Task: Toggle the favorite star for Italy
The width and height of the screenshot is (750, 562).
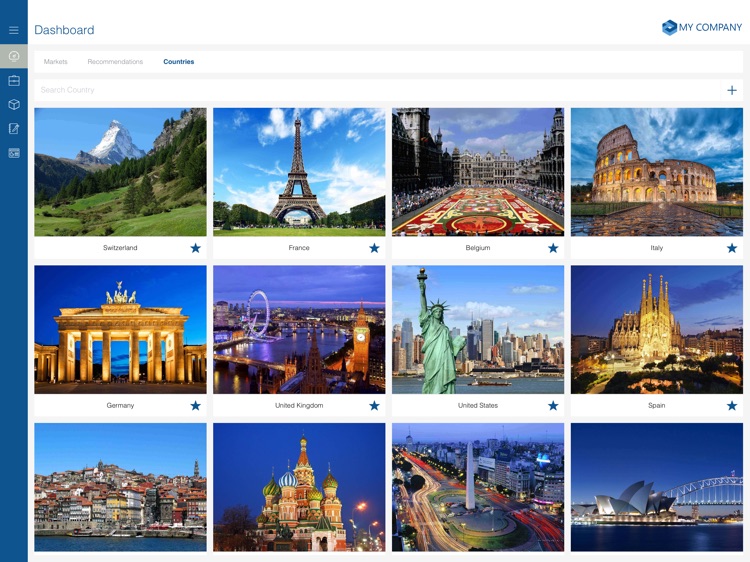Action: point(732,248)
